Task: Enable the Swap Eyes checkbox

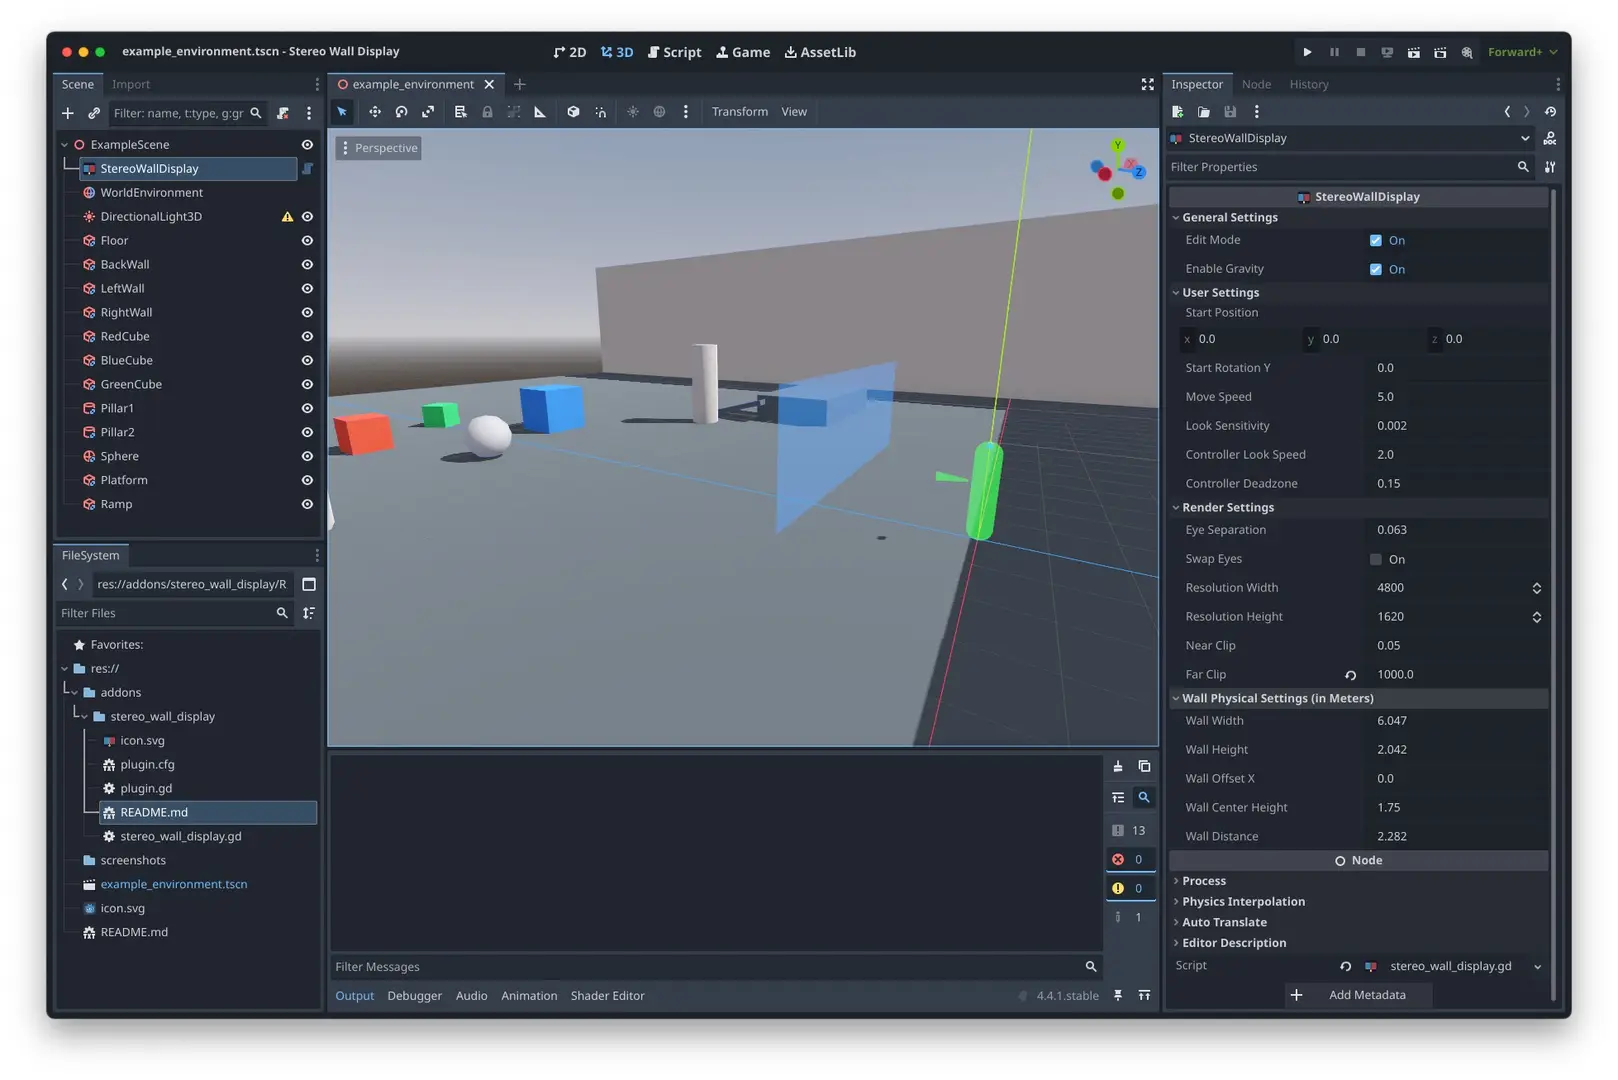Action: (x=1375, y=560)
